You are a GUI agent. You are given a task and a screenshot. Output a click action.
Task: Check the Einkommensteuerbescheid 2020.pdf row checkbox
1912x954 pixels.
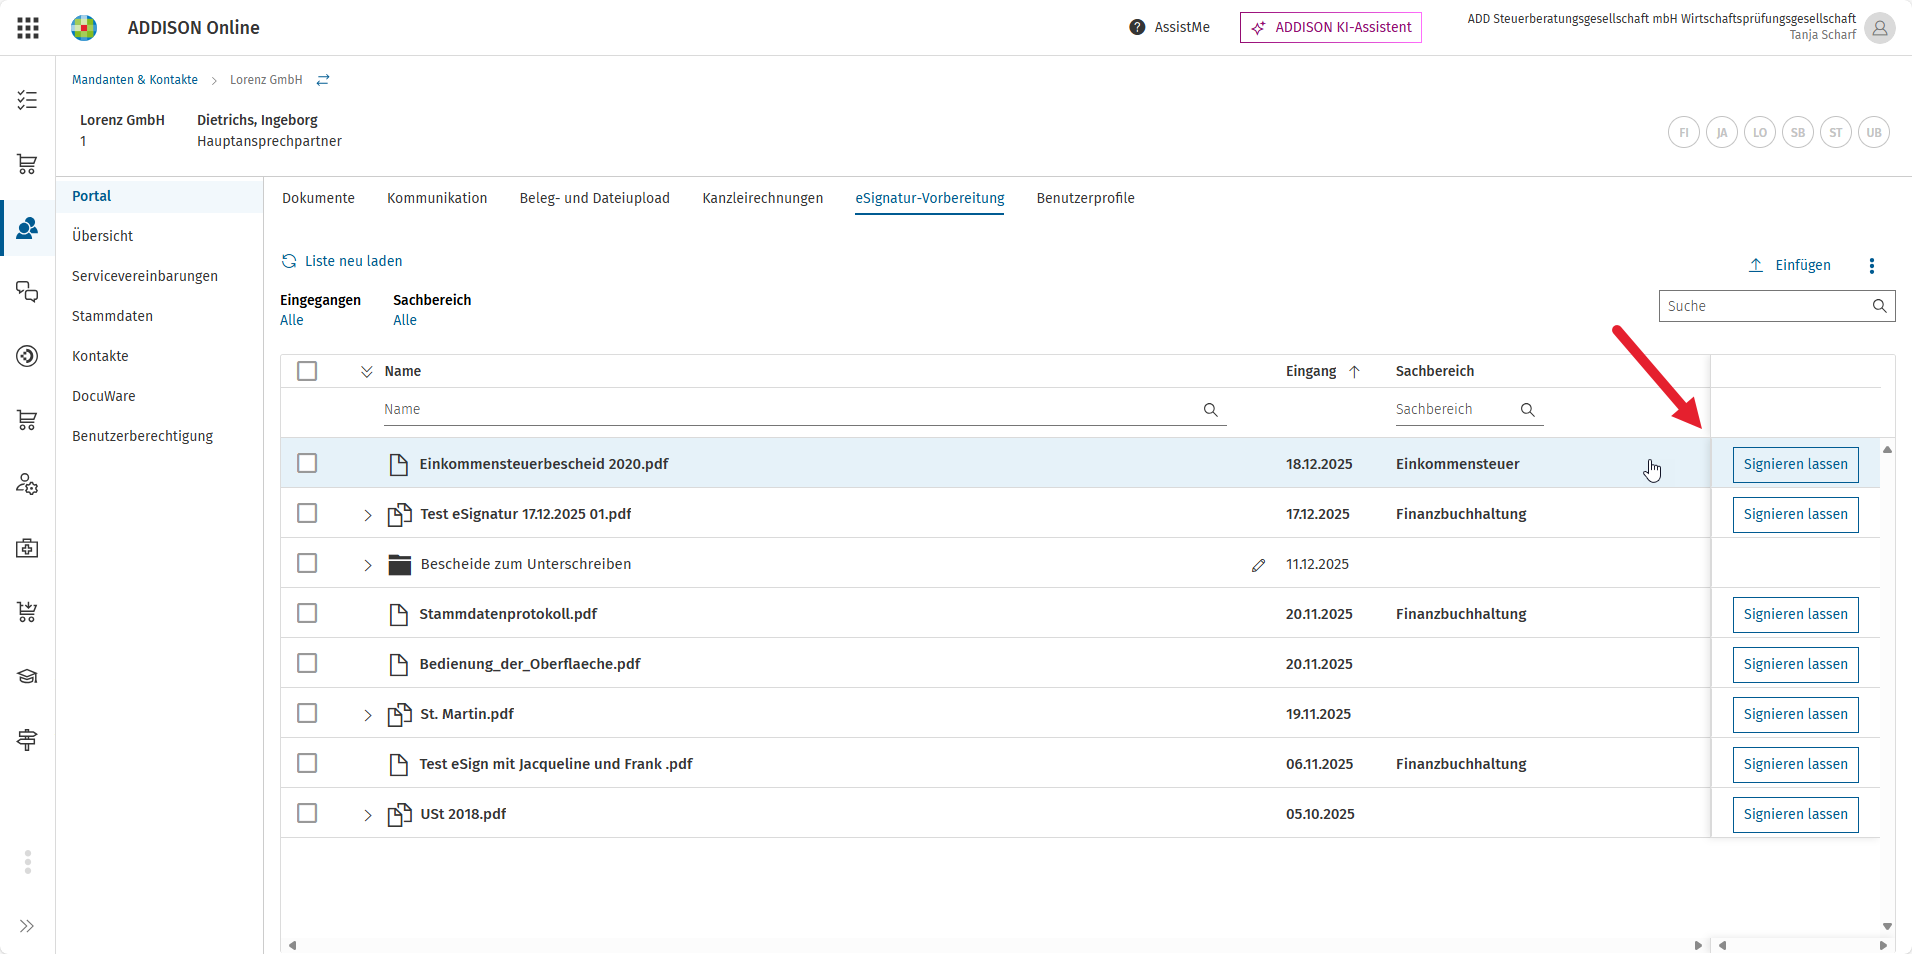(307, 463)
